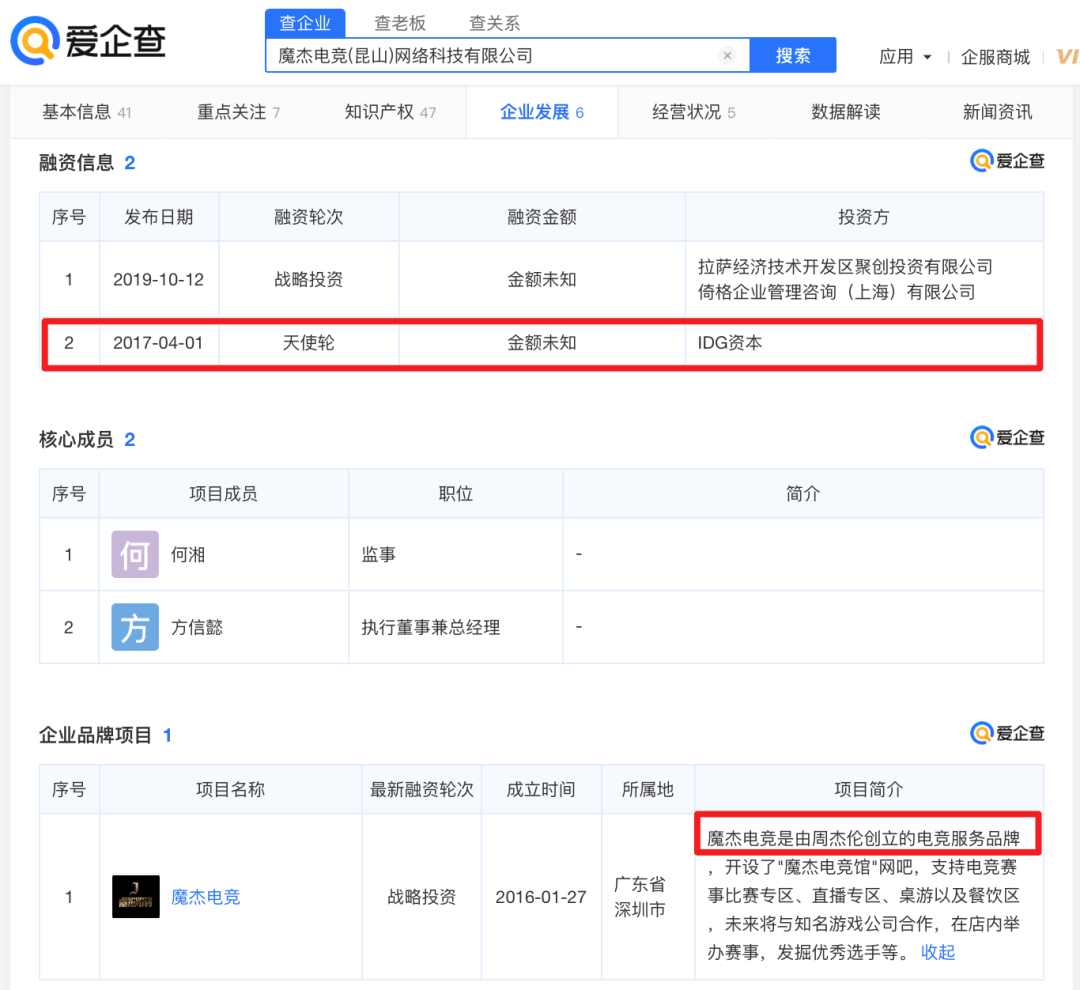Expand the 应用 dropdown menu
1080x990 pixels.
click(905, 56)
